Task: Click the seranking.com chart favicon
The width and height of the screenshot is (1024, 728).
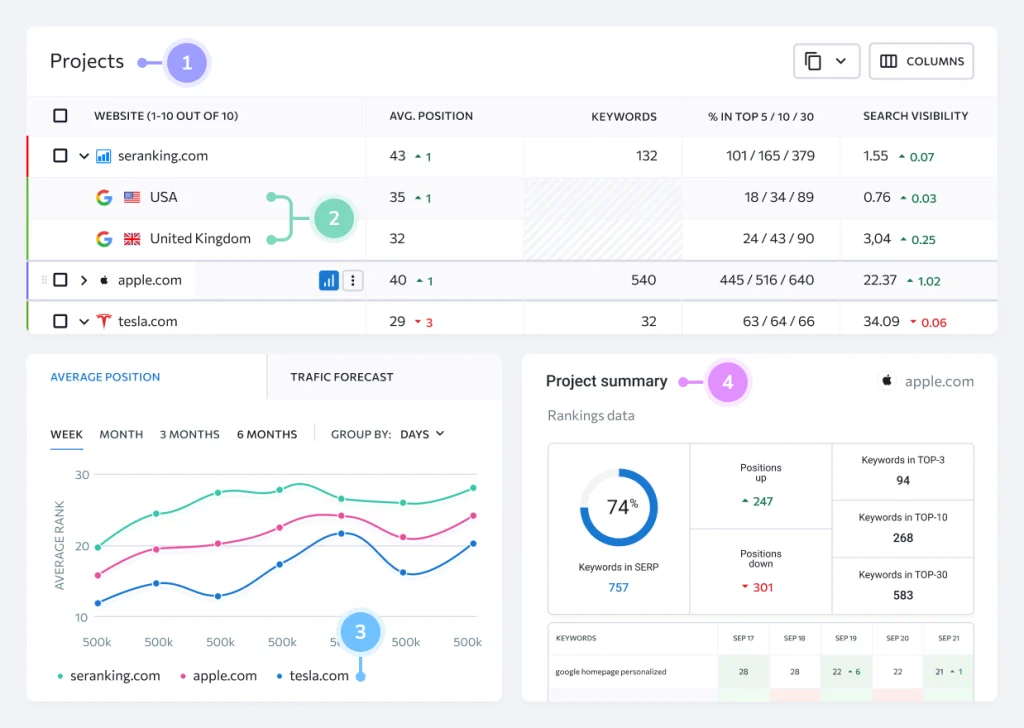Action: coord(103,156)
